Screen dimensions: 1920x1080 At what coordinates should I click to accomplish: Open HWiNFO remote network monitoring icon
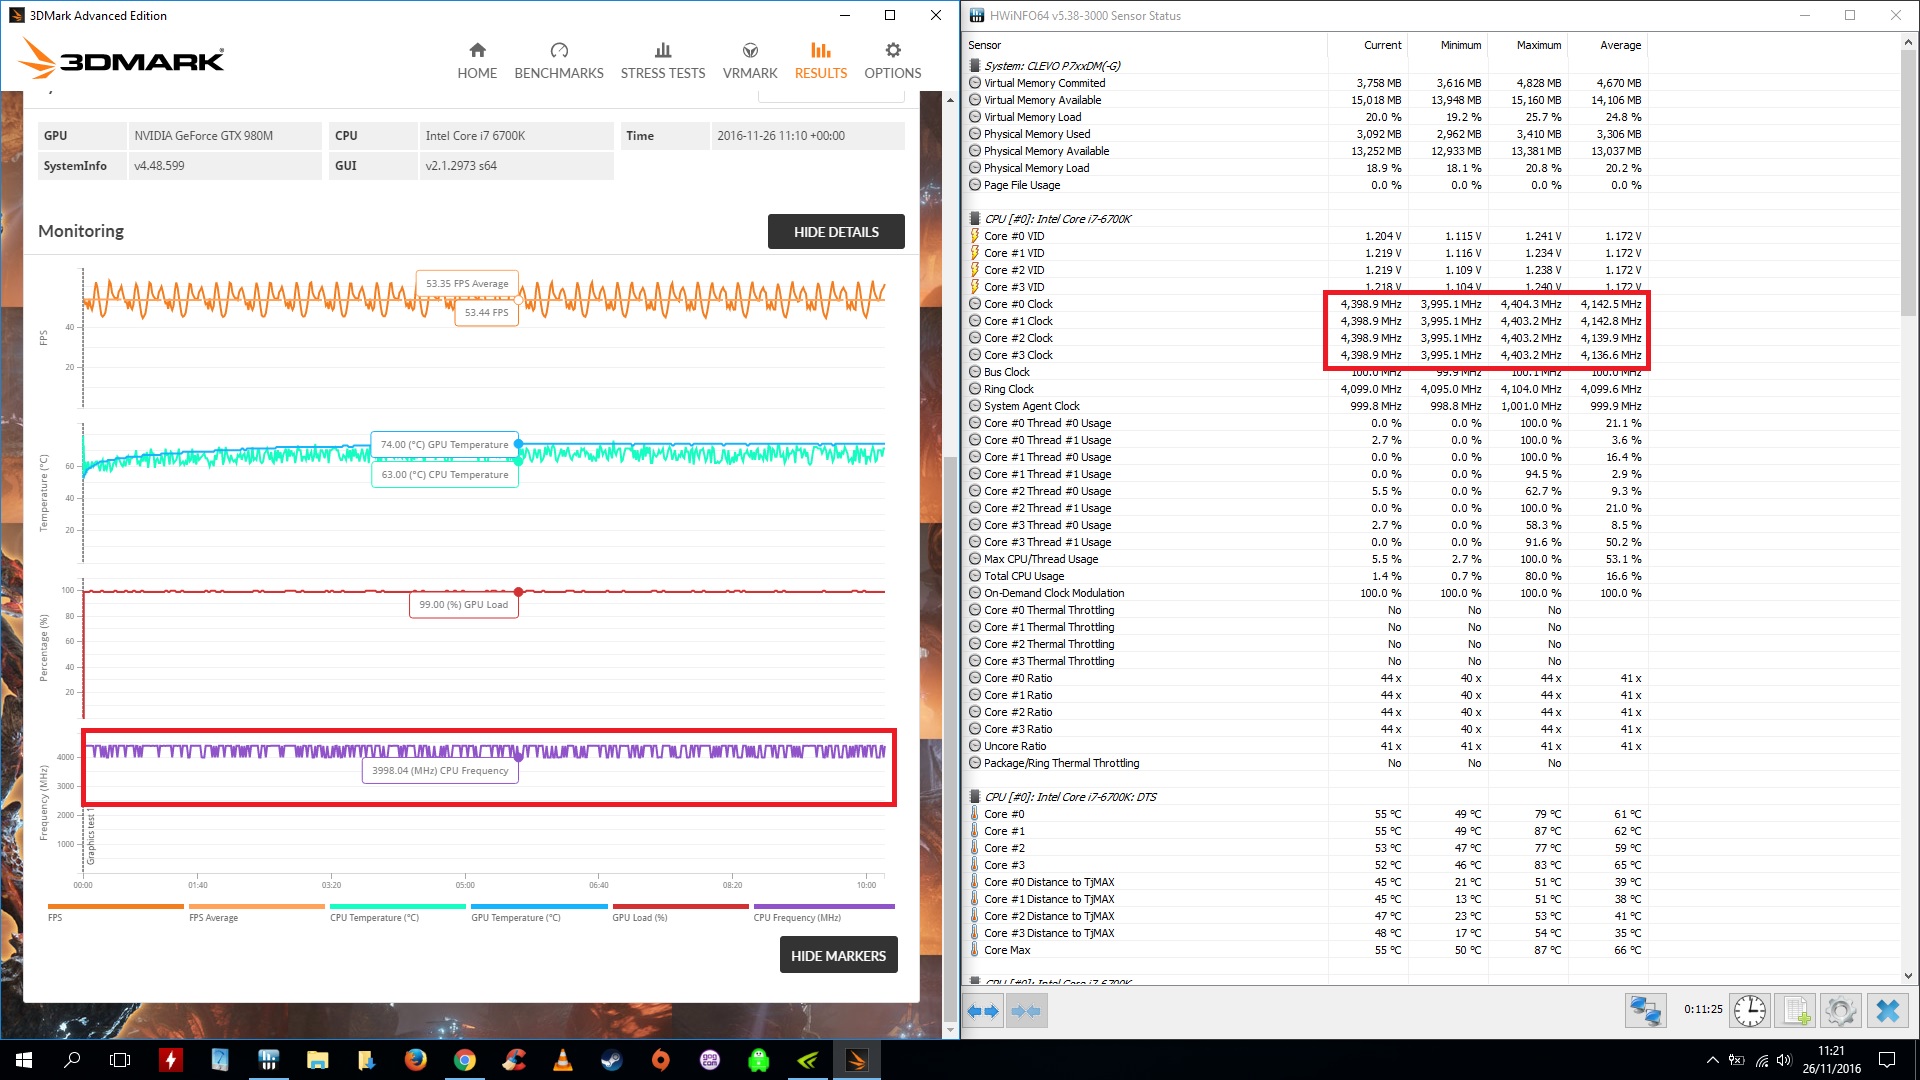(x=1645, y=1010)
